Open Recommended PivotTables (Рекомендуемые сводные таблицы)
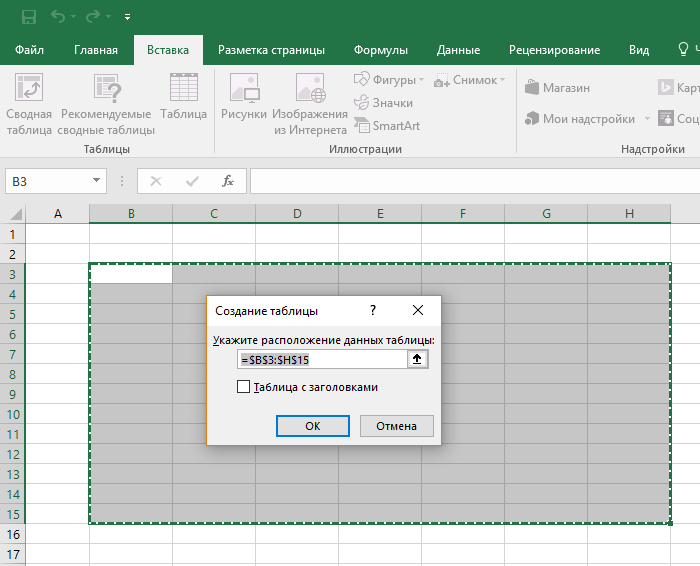Viewport: 700px width, 566px height. coord(106,105)
